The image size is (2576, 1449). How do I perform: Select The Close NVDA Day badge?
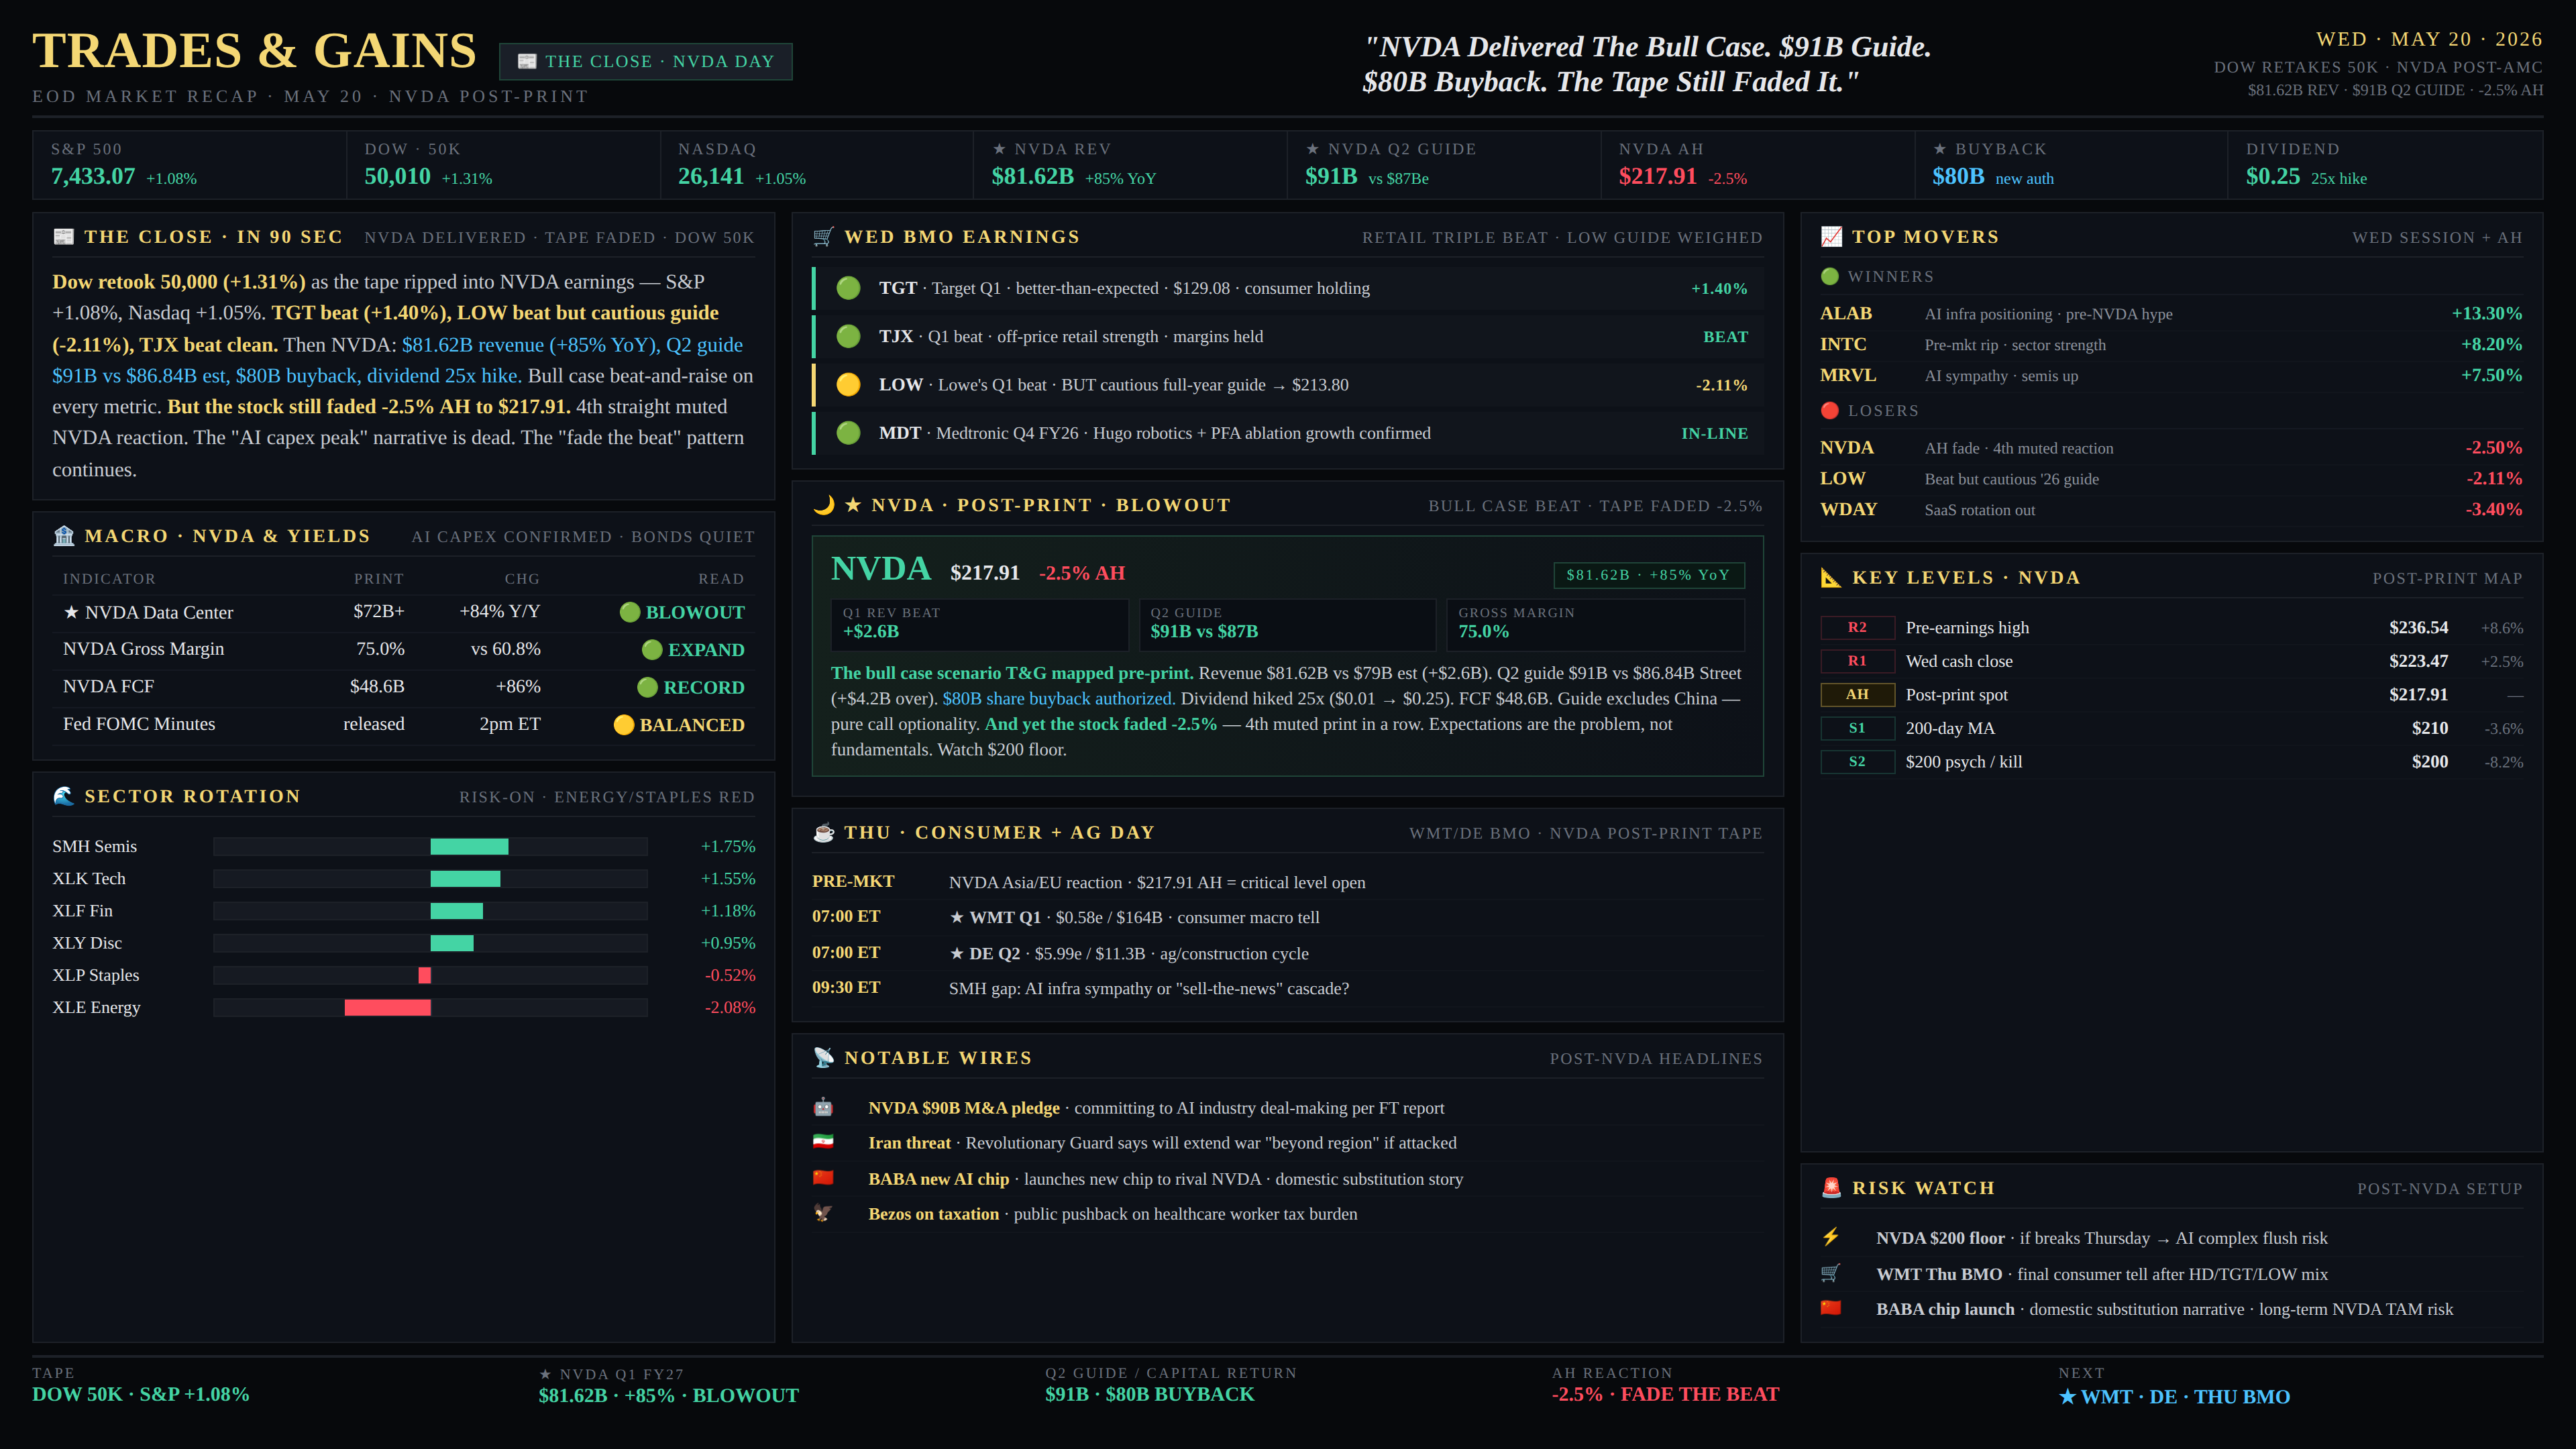[x=646, y=62]
